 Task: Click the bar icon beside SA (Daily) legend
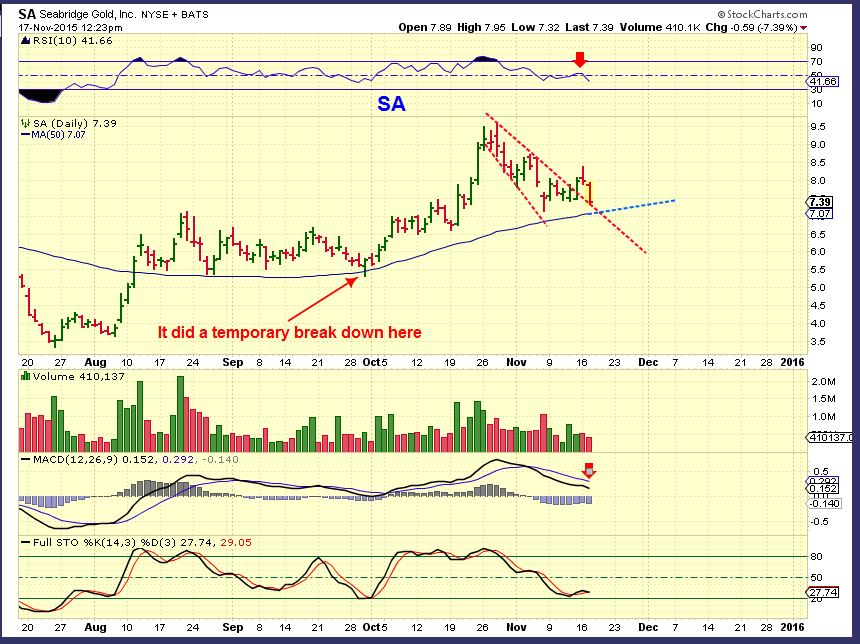[25, 123]
